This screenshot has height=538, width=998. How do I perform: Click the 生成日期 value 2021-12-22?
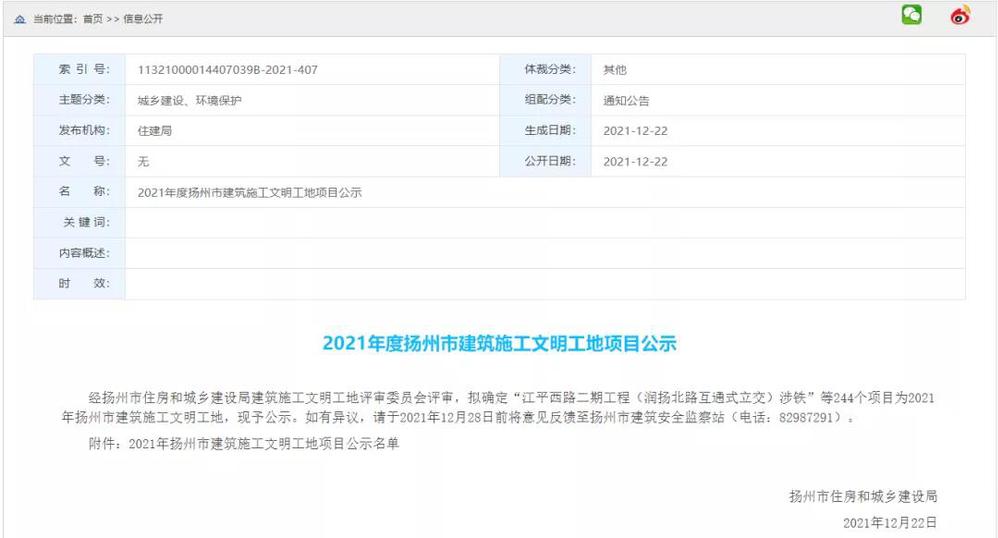635,131
